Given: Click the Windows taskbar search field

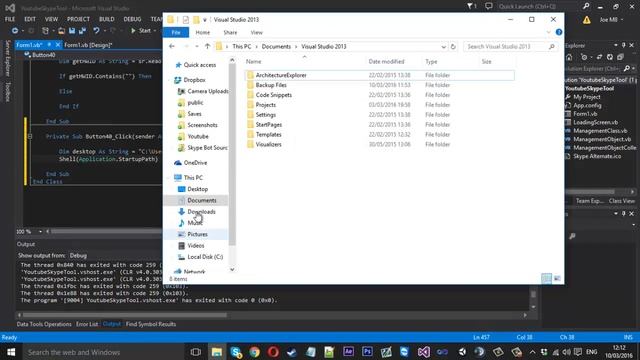Looking at the screenshot, I should pyautogui.click(x=104, y=352).
